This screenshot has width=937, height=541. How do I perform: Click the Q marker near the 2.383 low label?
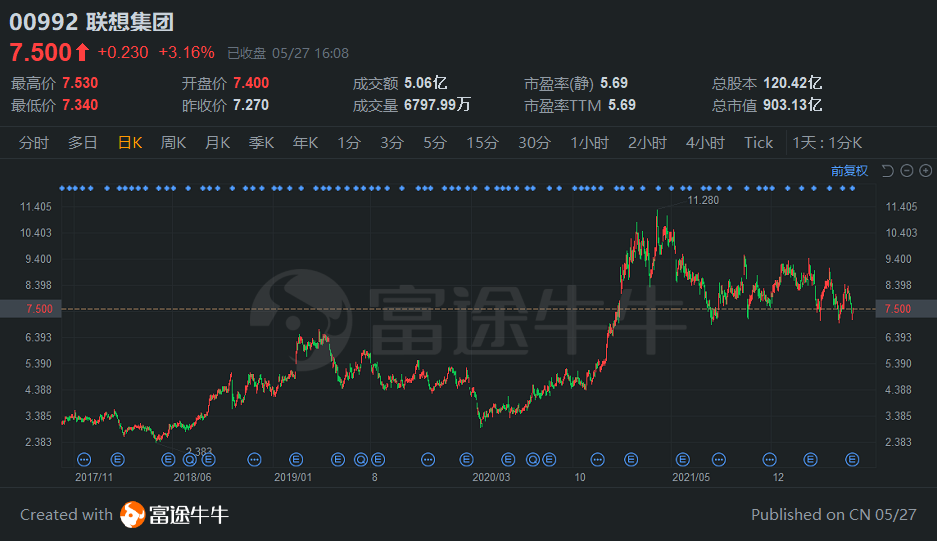pos(189,460)
